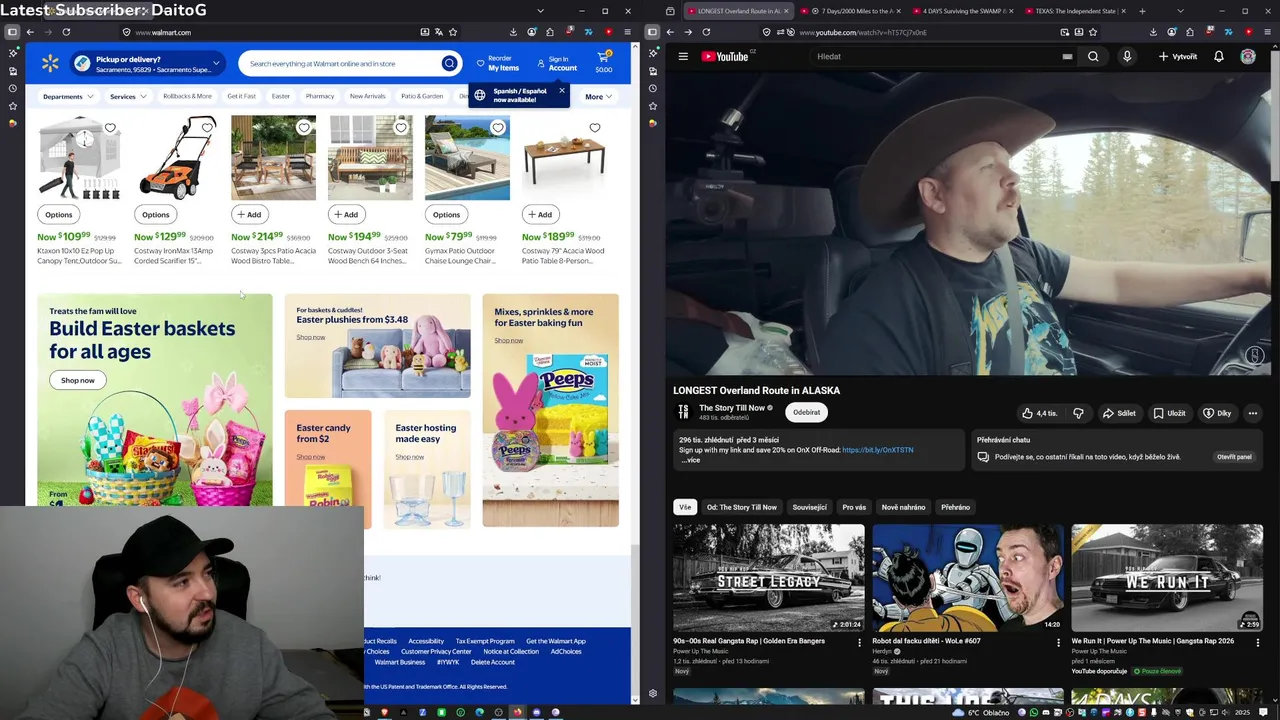The width and height of the screenshot is (1280, 720).
Task: Favorite the Gymax Patio Chaise Lounge Chair
Action: [498, 128]
